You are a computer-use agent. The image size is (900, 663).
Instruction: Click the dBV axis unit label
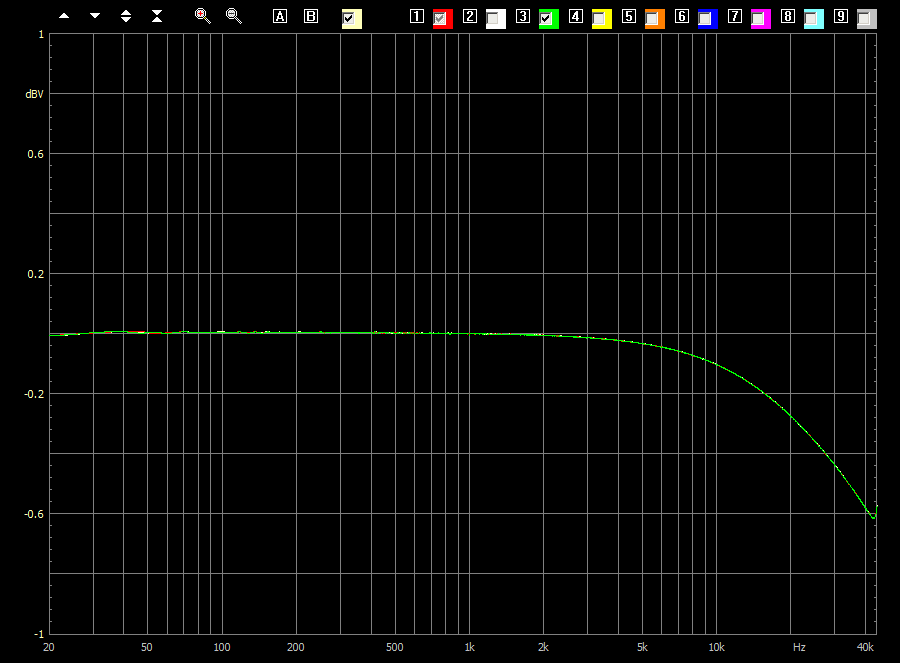[x=34, y=94]
